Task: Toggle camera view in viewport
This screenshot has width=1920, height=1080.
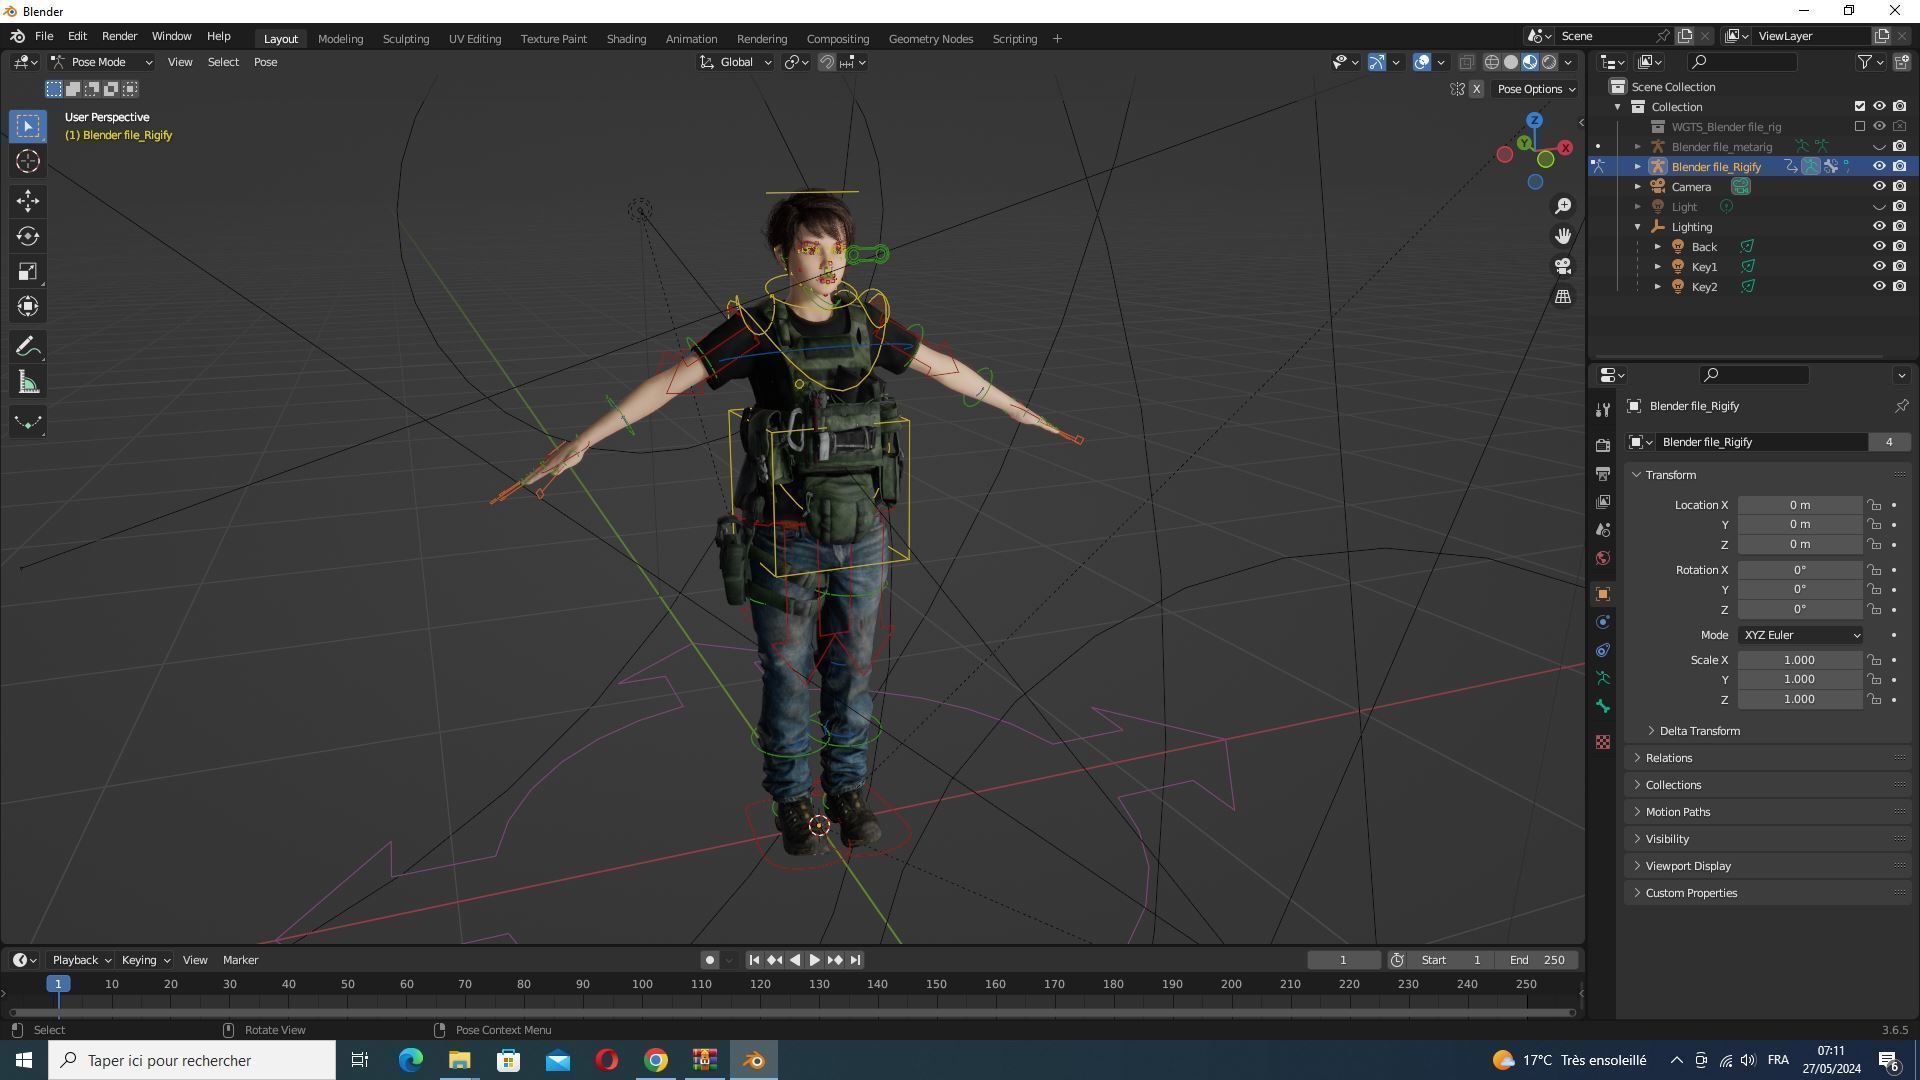Action: pyautogui.click(x=1562, y=266)
